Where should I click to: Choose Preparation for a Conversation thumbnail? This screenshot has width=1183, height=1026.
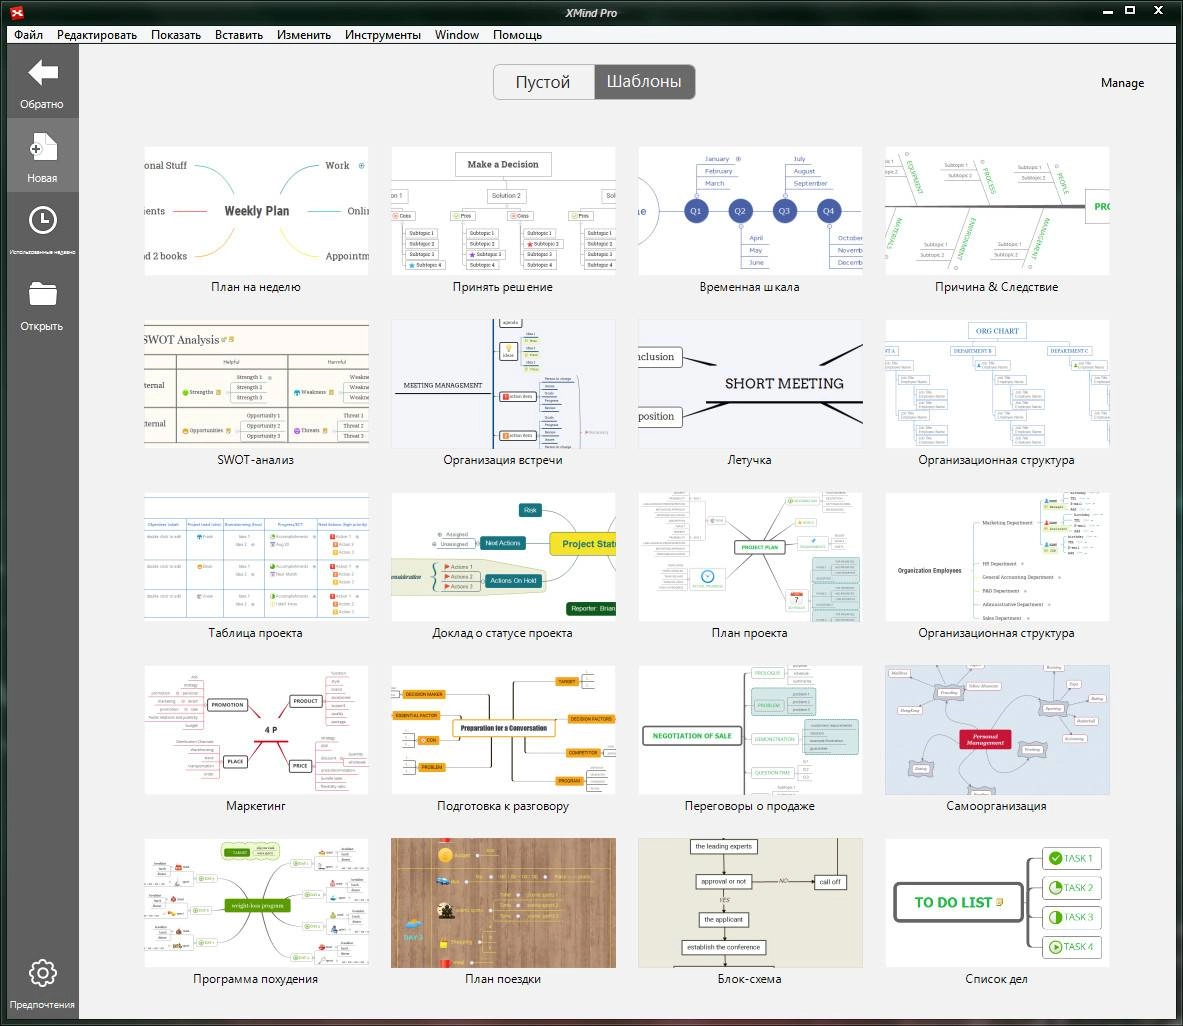point(503,730)
